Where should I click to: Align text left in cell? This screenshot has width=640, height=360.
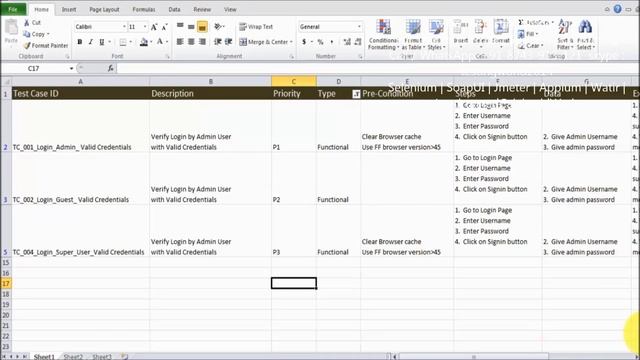[180, 42]
